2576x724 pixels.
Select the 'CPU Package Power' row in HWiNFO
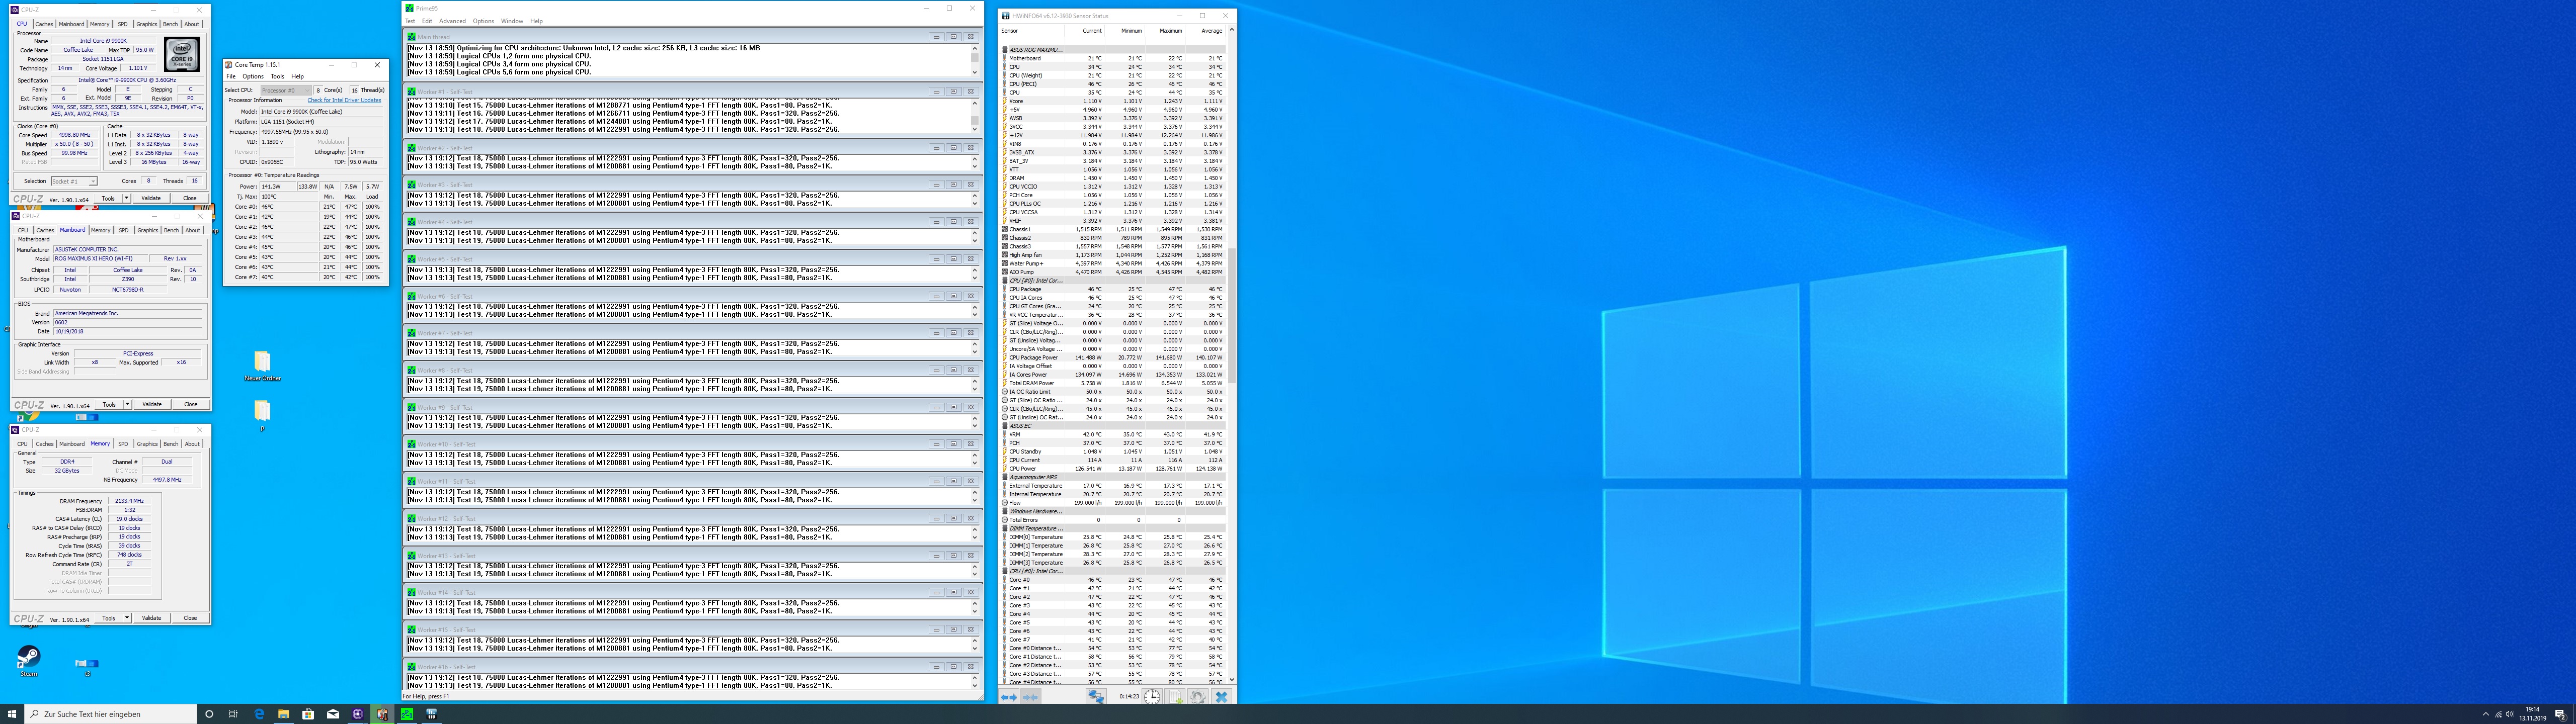click(x=1113, y=357)
